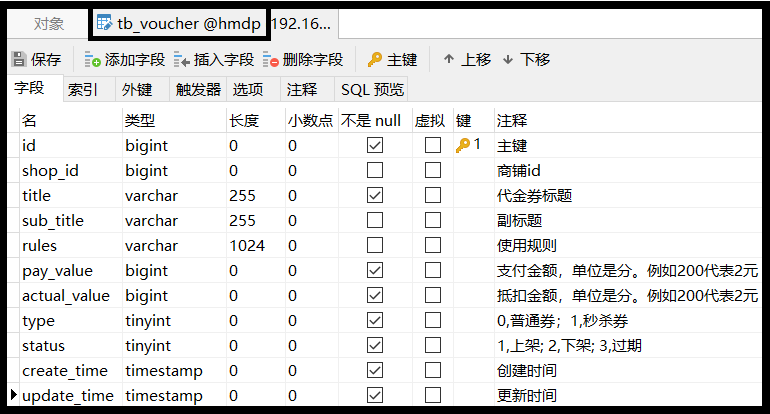Click the tinyint type of status row
Image resolution: width=770 pixels, height=414 pixels.
(148, 346)
